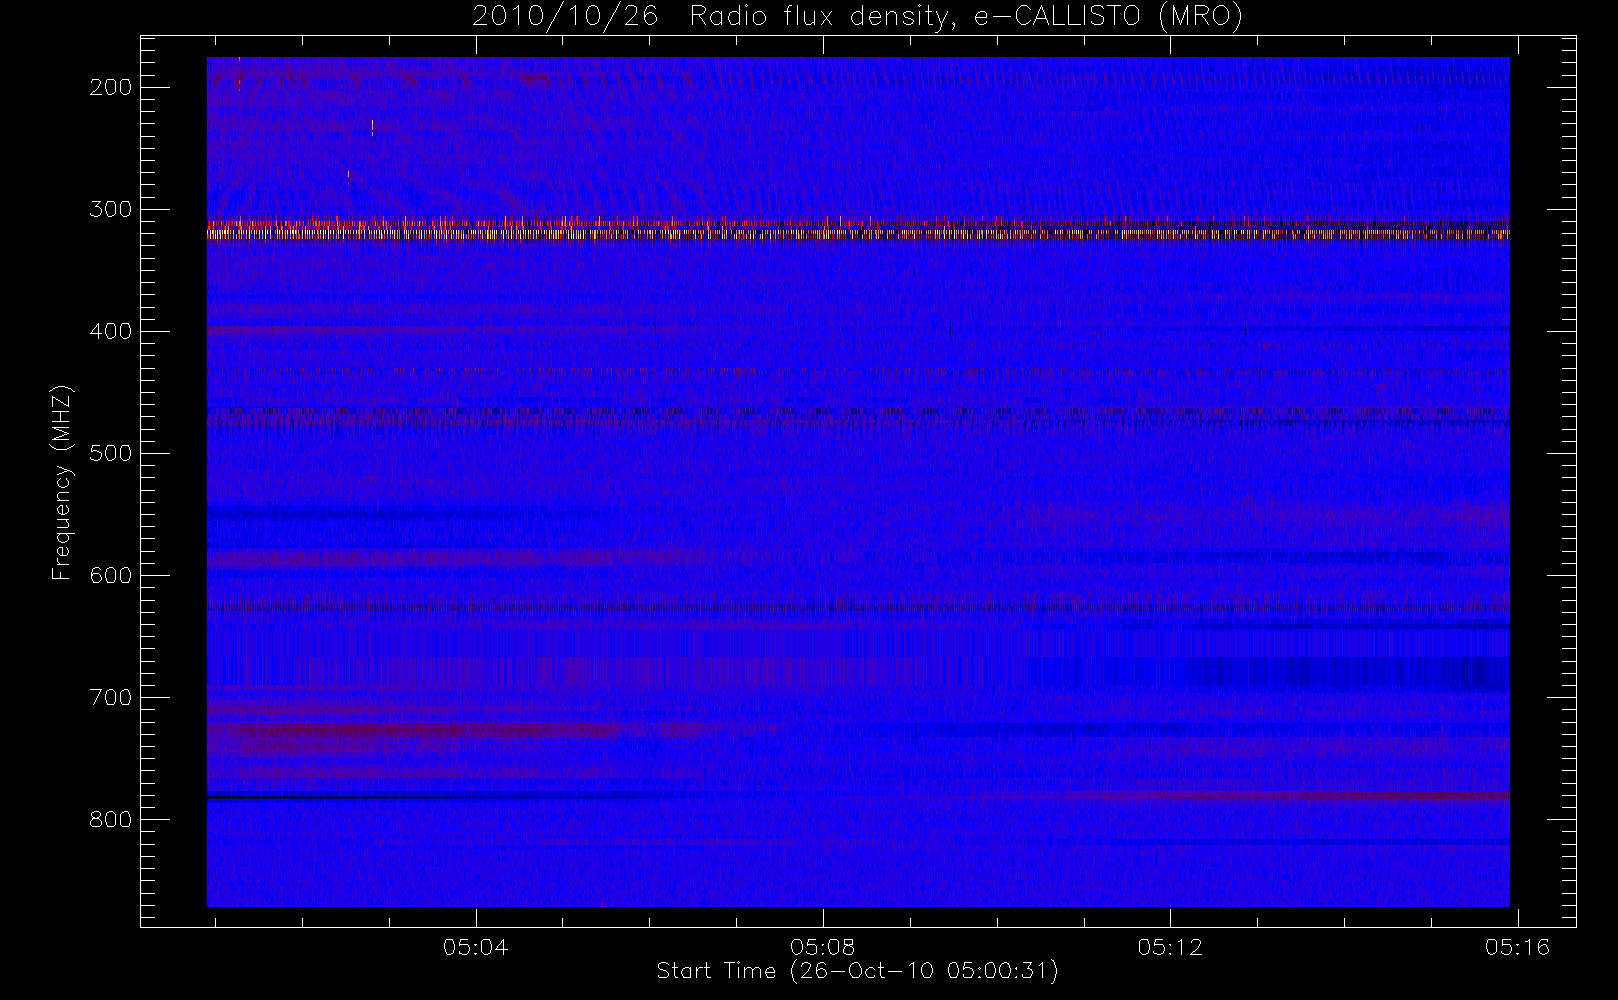Select the 600 frequency tick label
Image resolution: width=1618 pixels, height=1000 pixels.
110,575
